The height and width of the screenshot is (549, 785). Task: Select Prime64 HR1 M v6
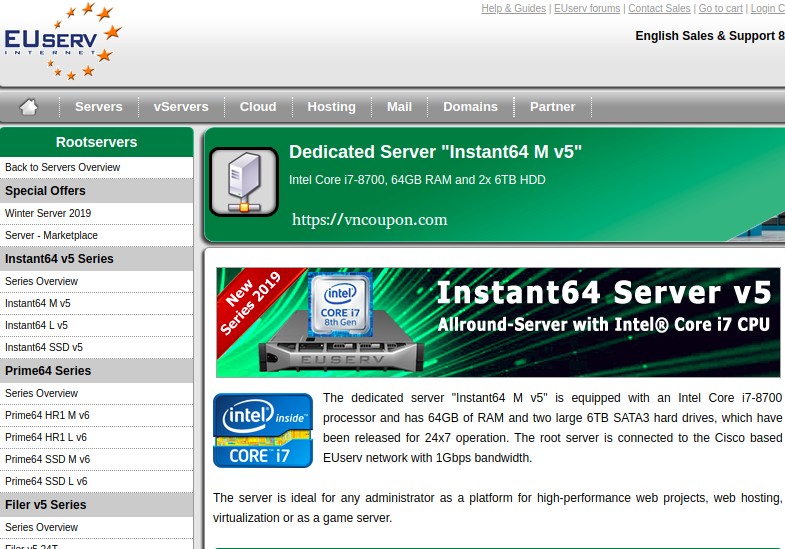[x=96, y=416]
